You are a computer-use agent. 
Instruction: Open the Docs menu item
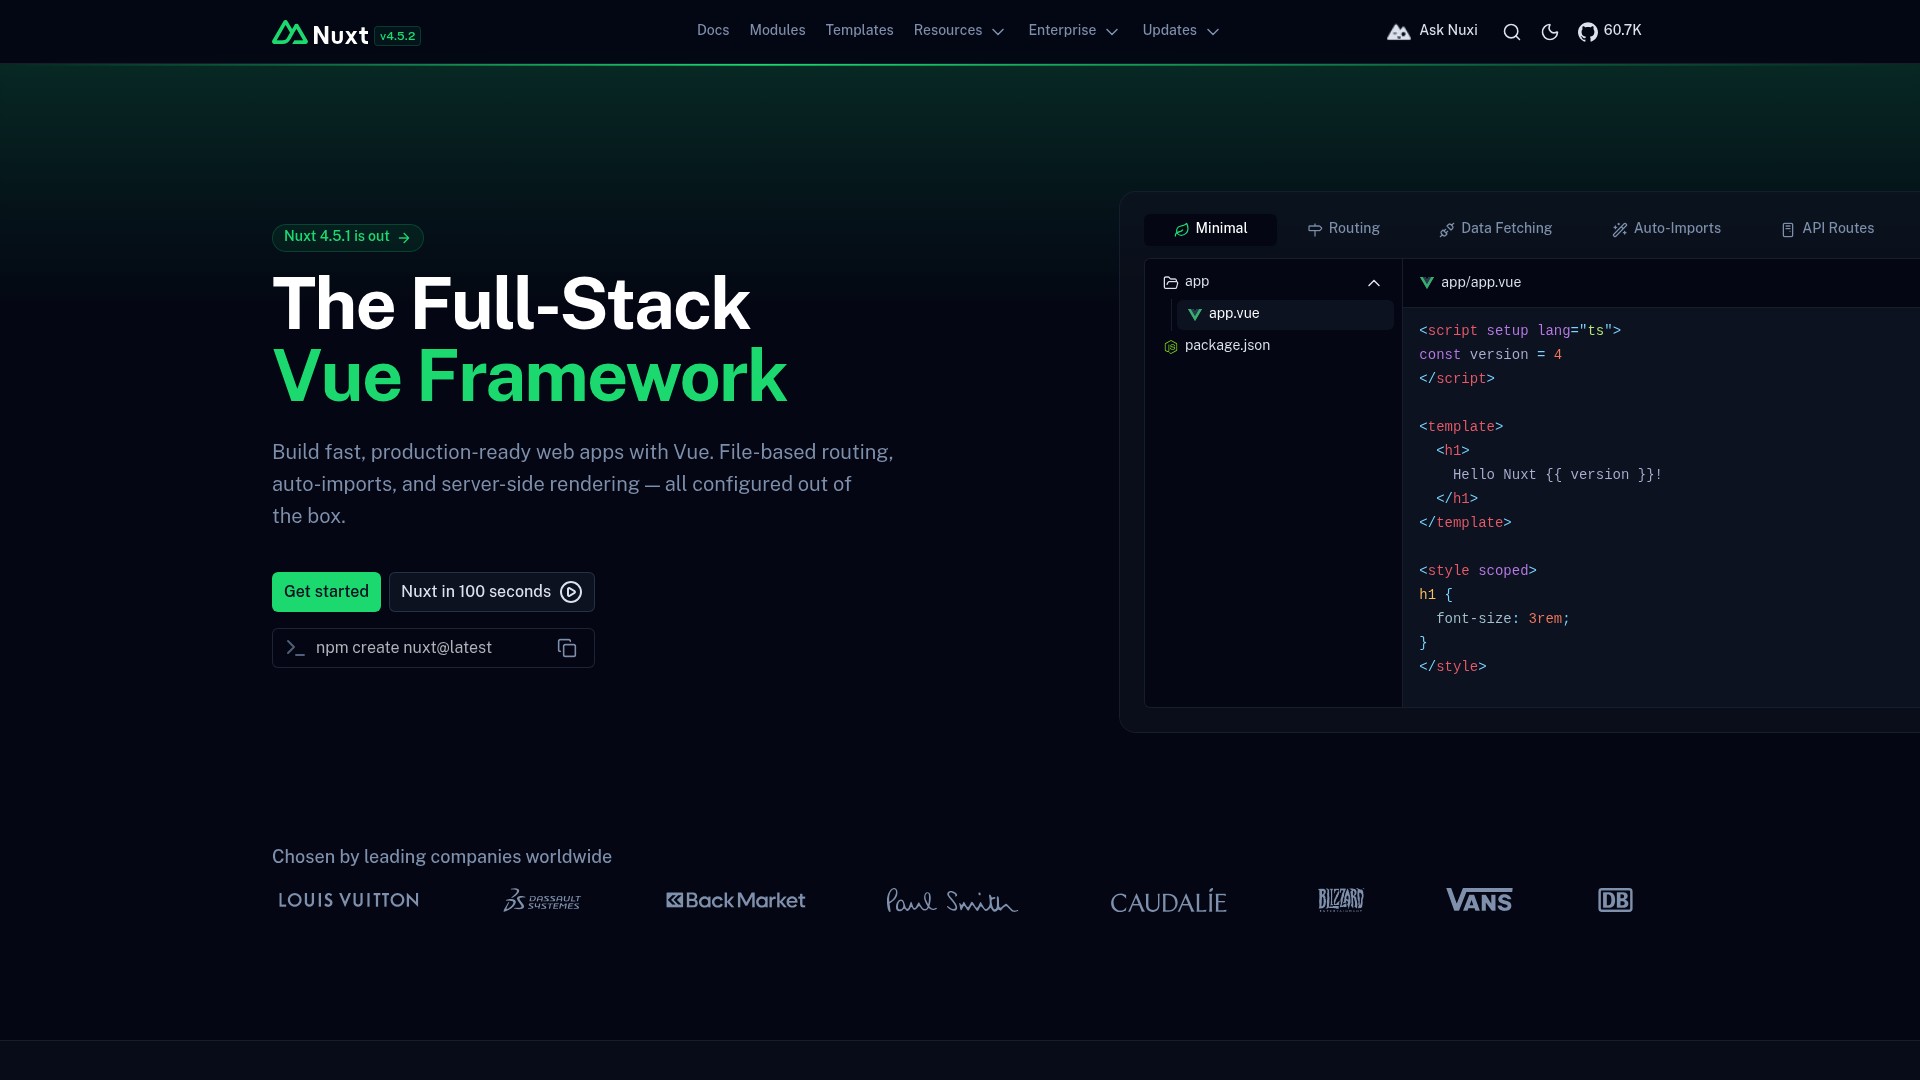(713, 31)
